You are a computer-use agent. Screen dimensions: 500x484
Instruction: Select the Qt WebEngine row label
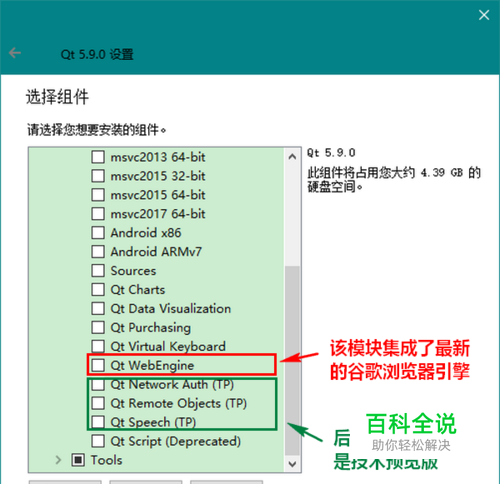pos(152,366)
